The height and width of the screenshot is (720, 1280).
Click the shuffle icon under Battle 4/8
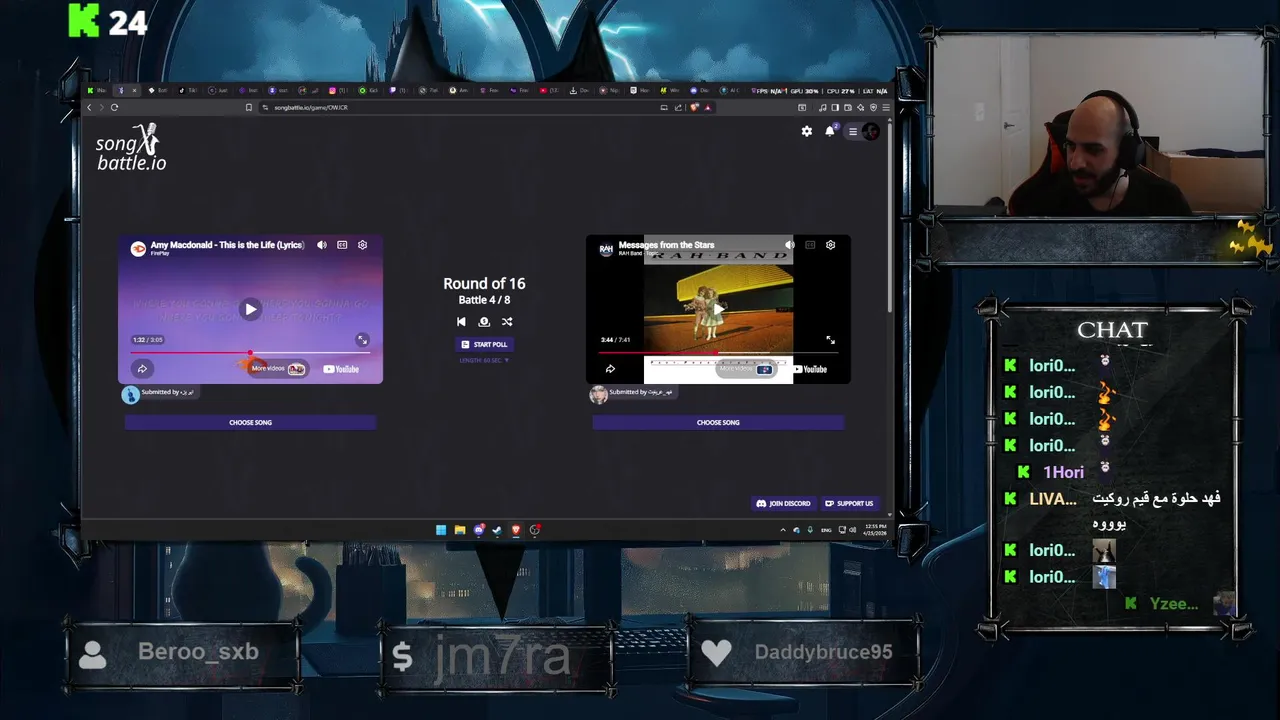[507, 322]
